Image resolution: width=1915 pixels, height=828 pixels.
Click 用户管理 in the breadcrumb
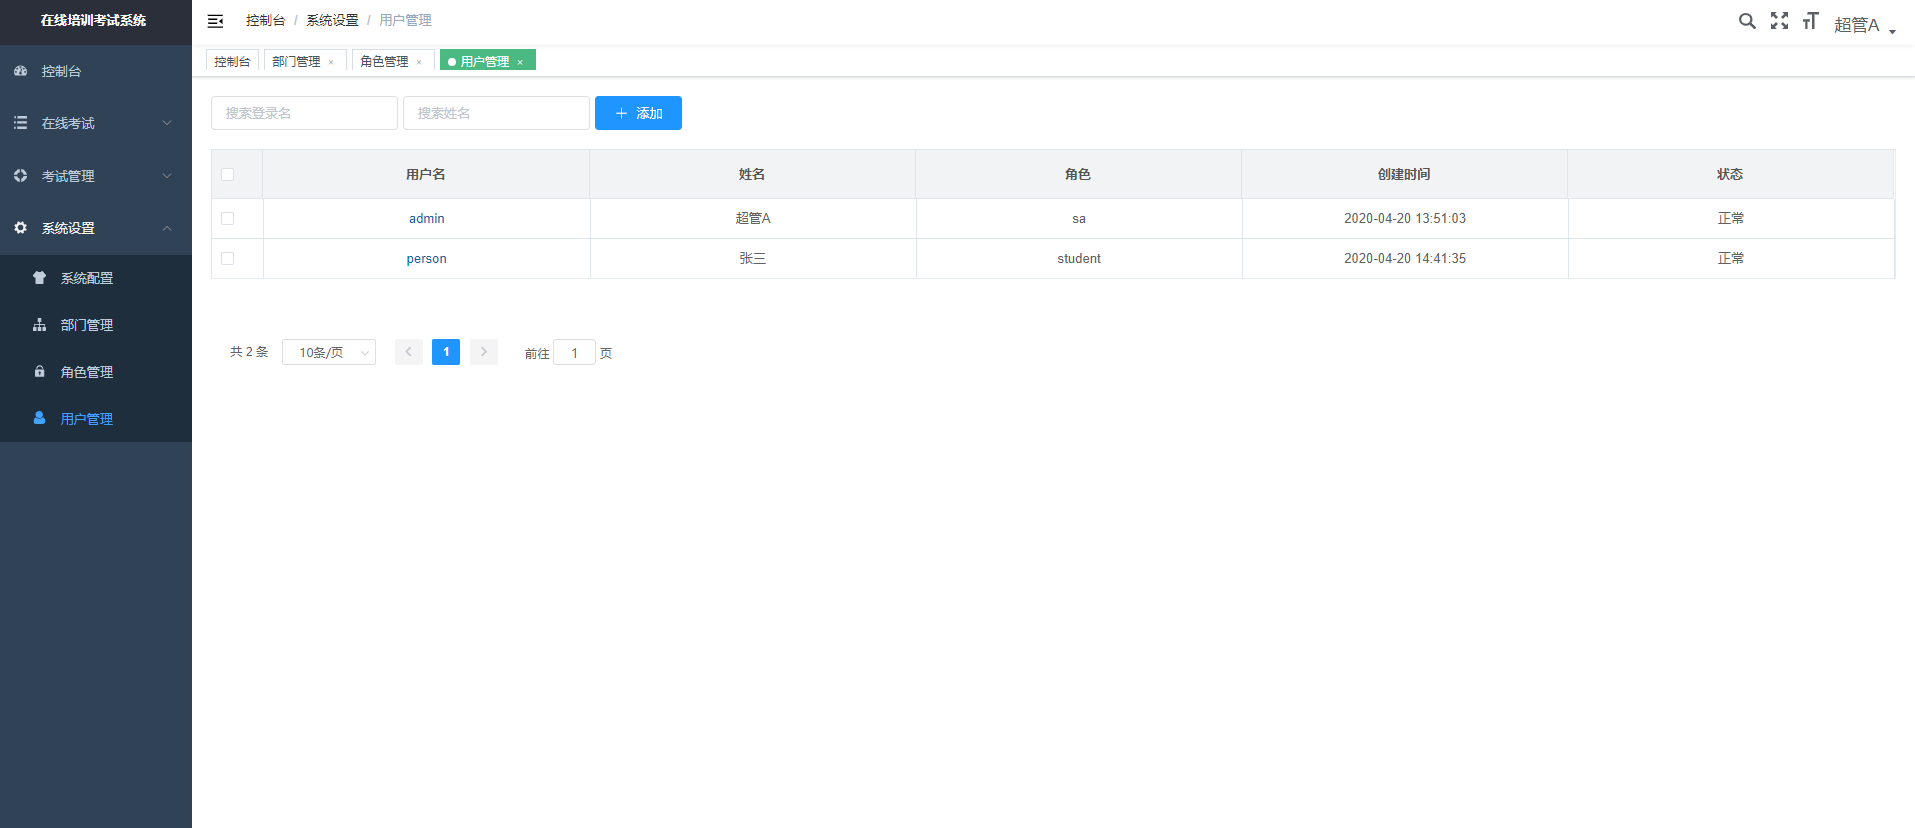(405, 20)
